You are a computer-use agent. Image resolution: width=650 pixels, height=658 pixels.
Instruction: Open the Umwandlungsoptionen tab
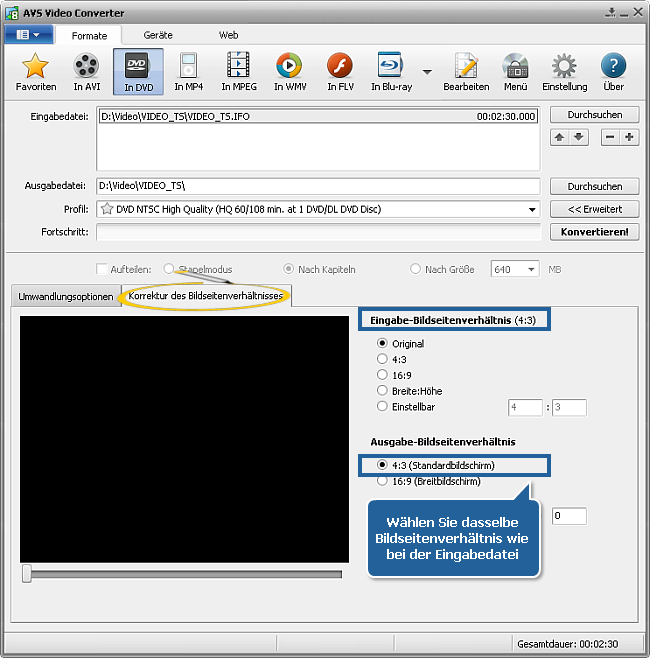(x=65, y=296)
